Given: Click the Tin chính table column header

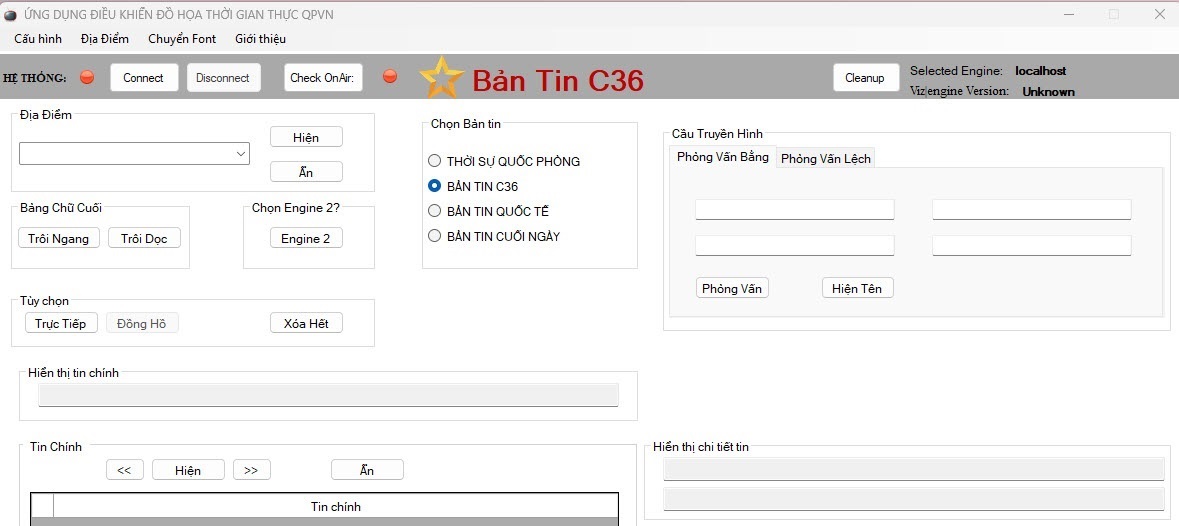Looking at the screenshot, I should [335, 506].
